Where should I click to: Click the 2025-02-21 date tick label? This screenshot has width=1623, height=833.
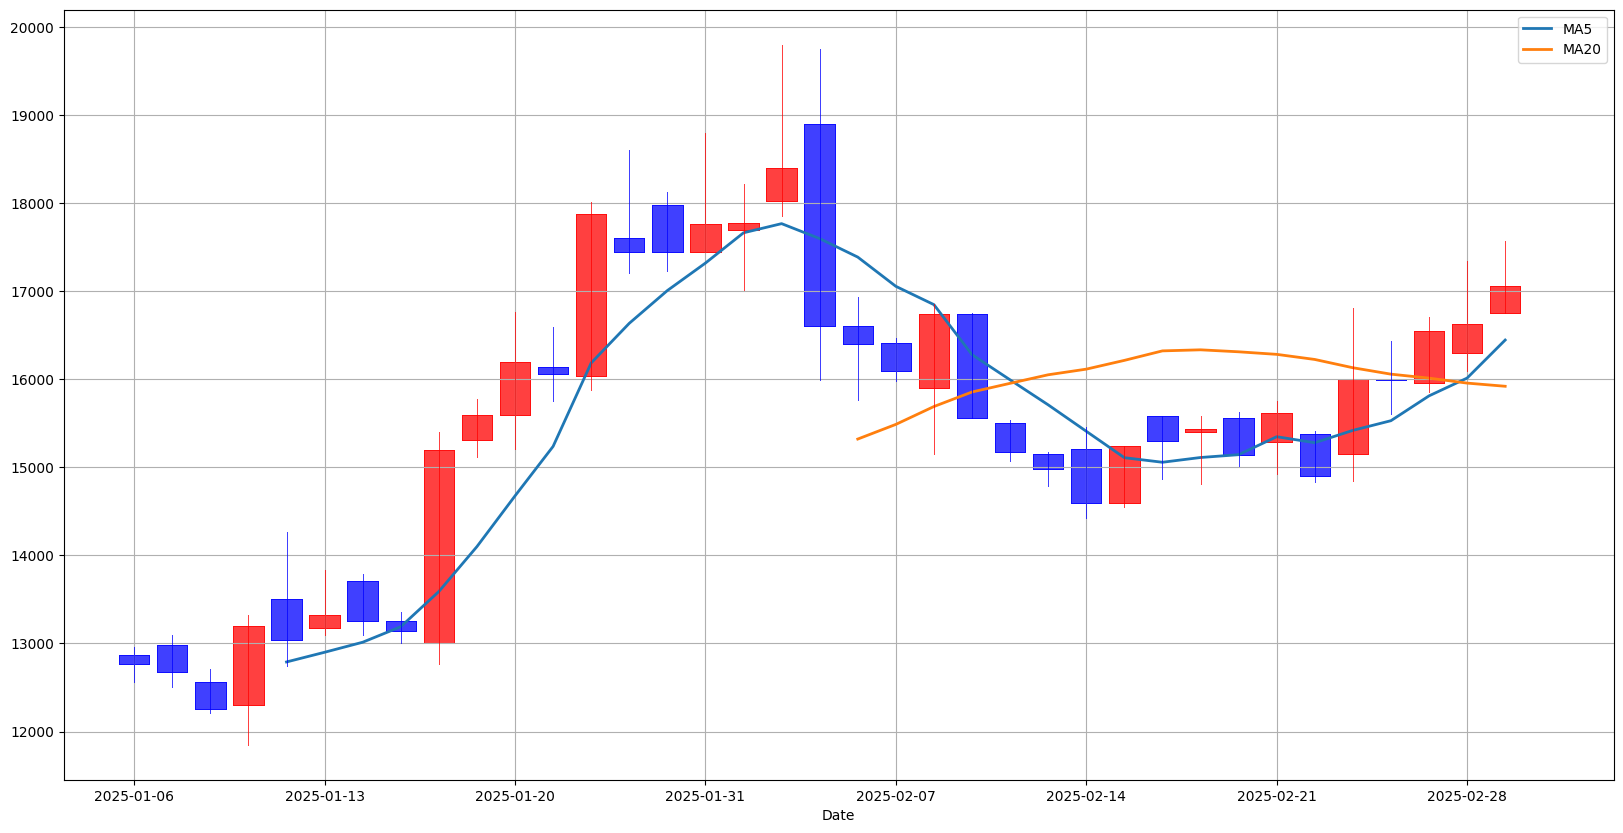pyautogui.click(x=1277, y=796)
